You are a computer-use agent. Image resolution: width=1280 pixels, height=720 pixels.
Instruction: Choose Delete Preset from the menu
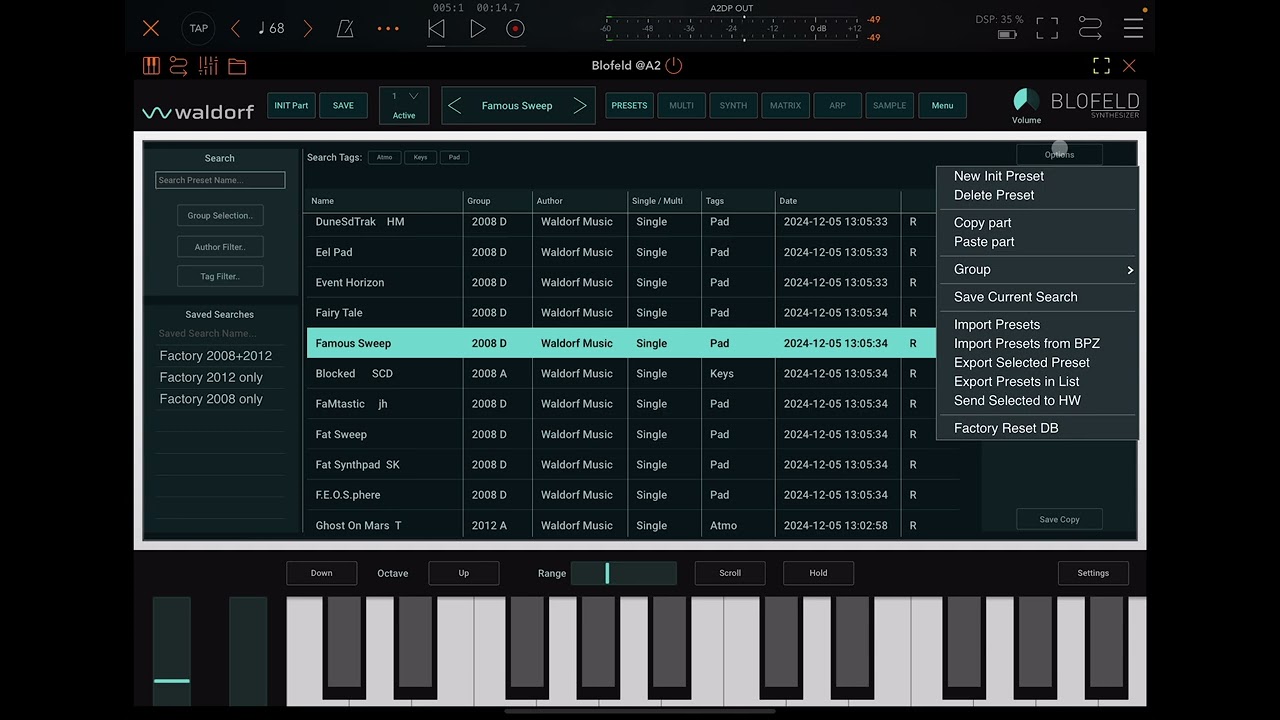pos(994,195)
